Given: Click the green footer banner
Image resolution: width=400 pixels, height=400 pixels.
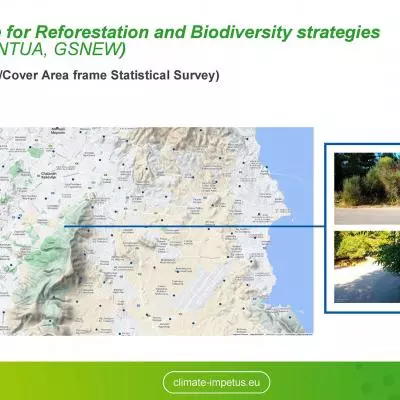Looking at the screenshot, I should point(200,381).
